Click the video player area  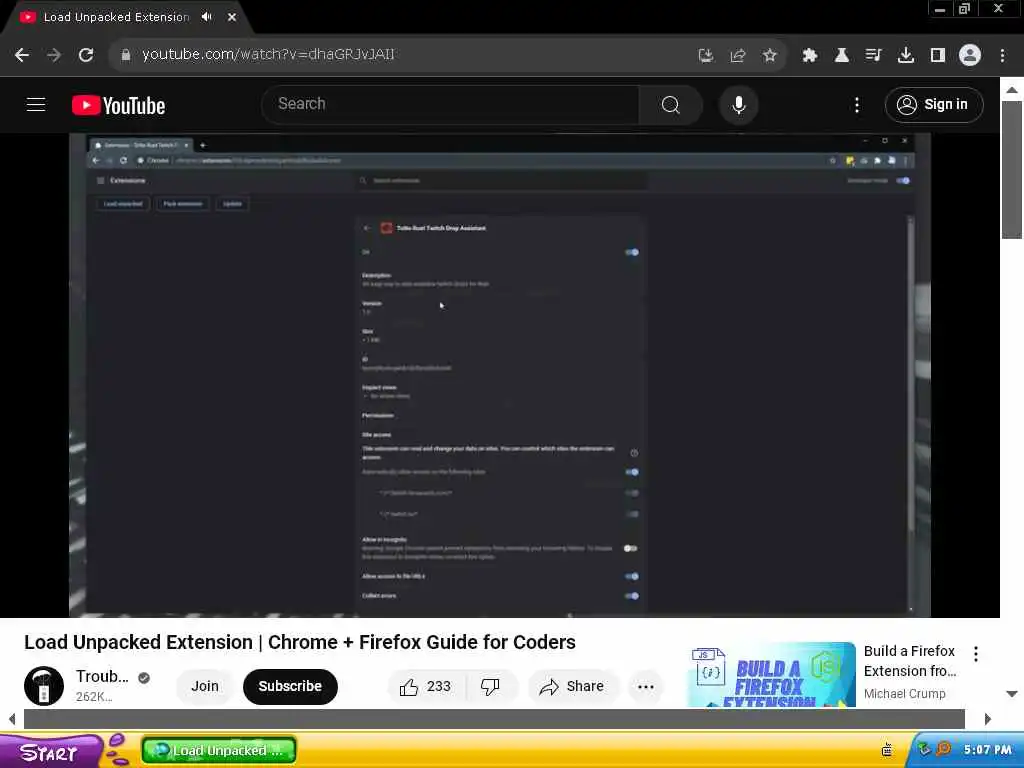click(500, 375)
